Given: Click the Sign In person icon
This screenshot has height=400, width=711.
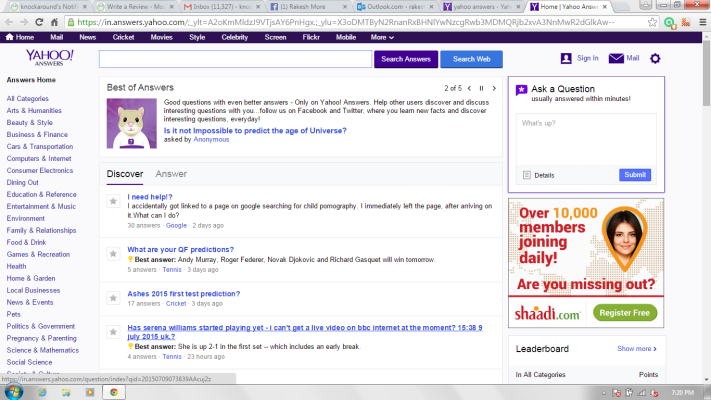Looking at the screenshot, I should (566, 59).
